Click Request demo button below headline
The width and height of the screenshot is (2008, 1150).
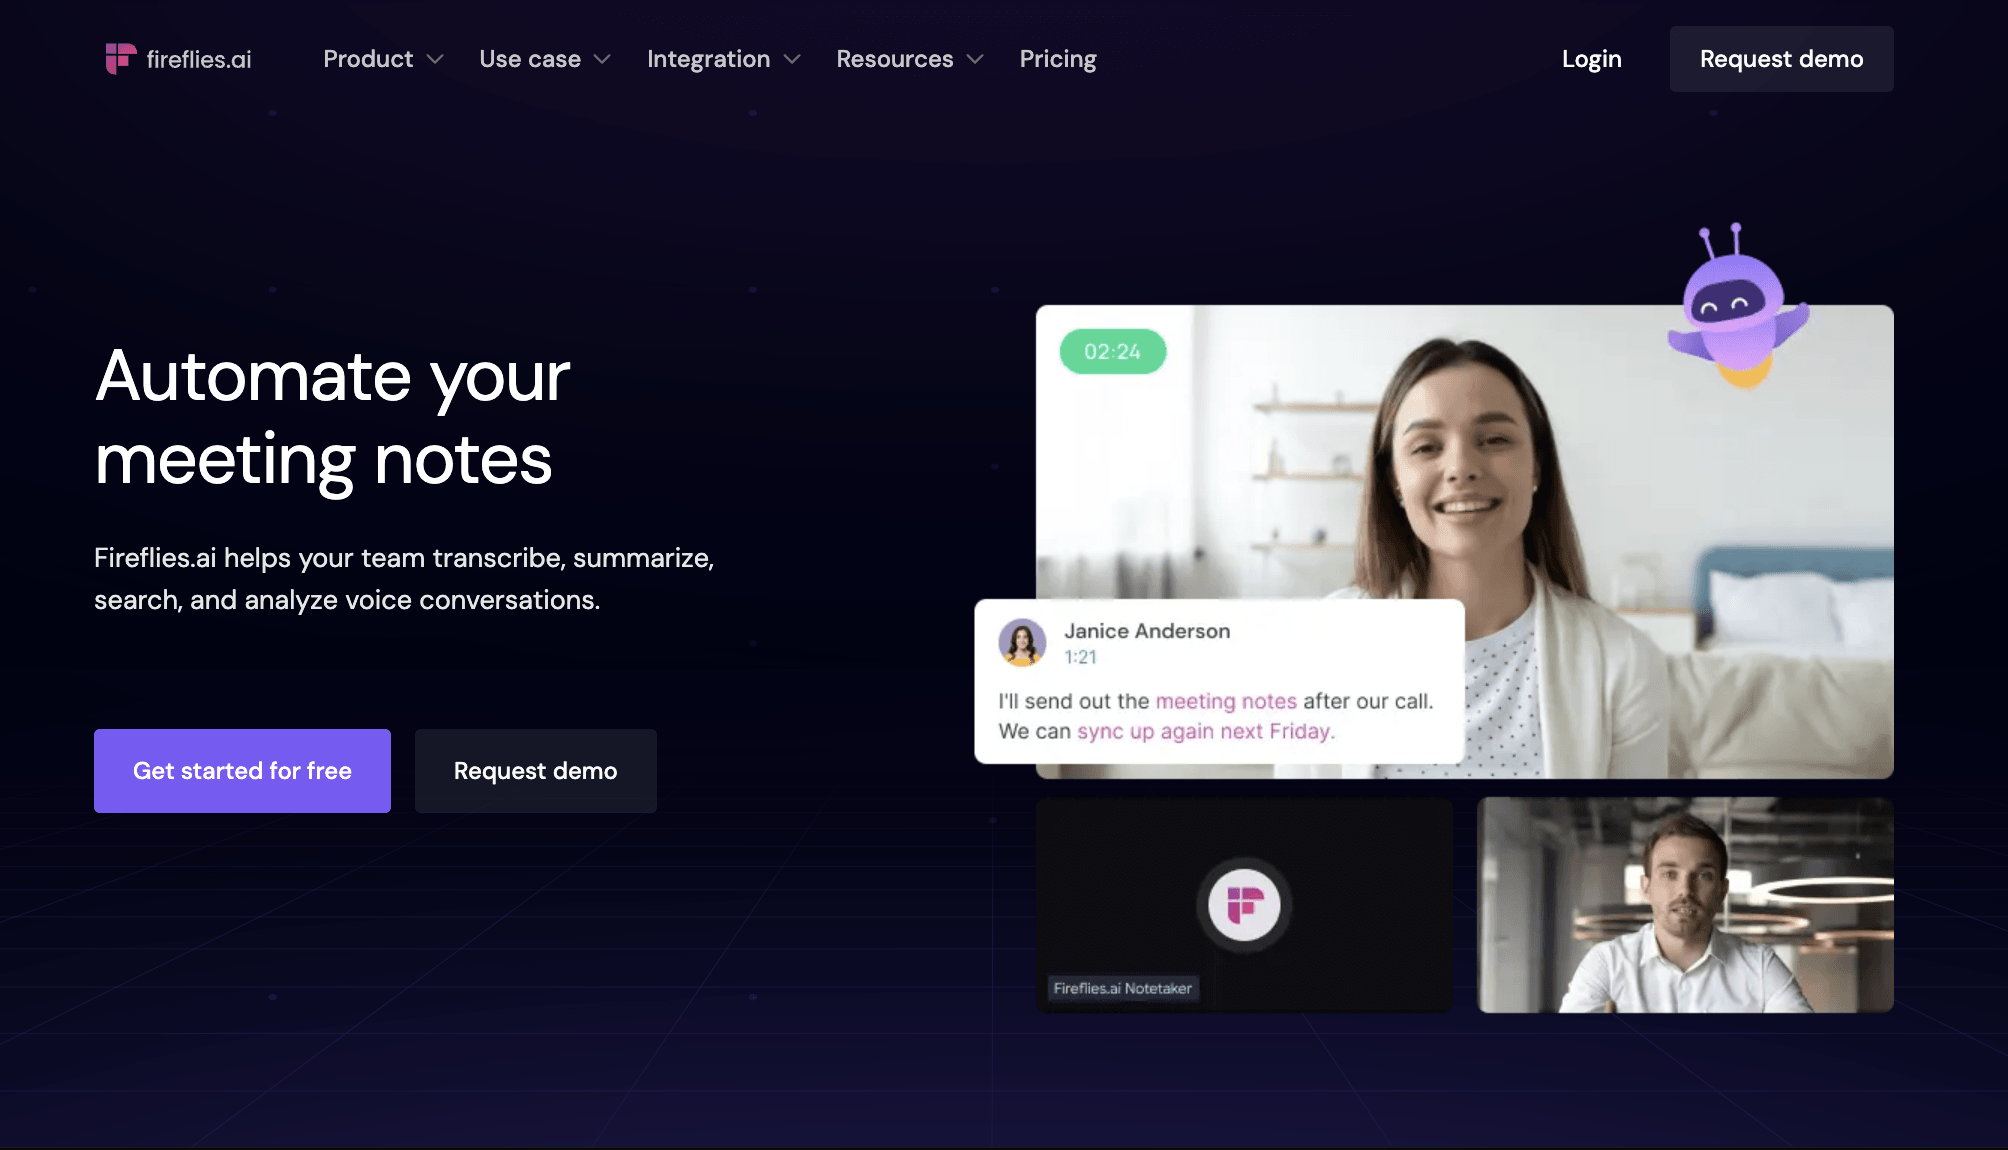[536, 771]
